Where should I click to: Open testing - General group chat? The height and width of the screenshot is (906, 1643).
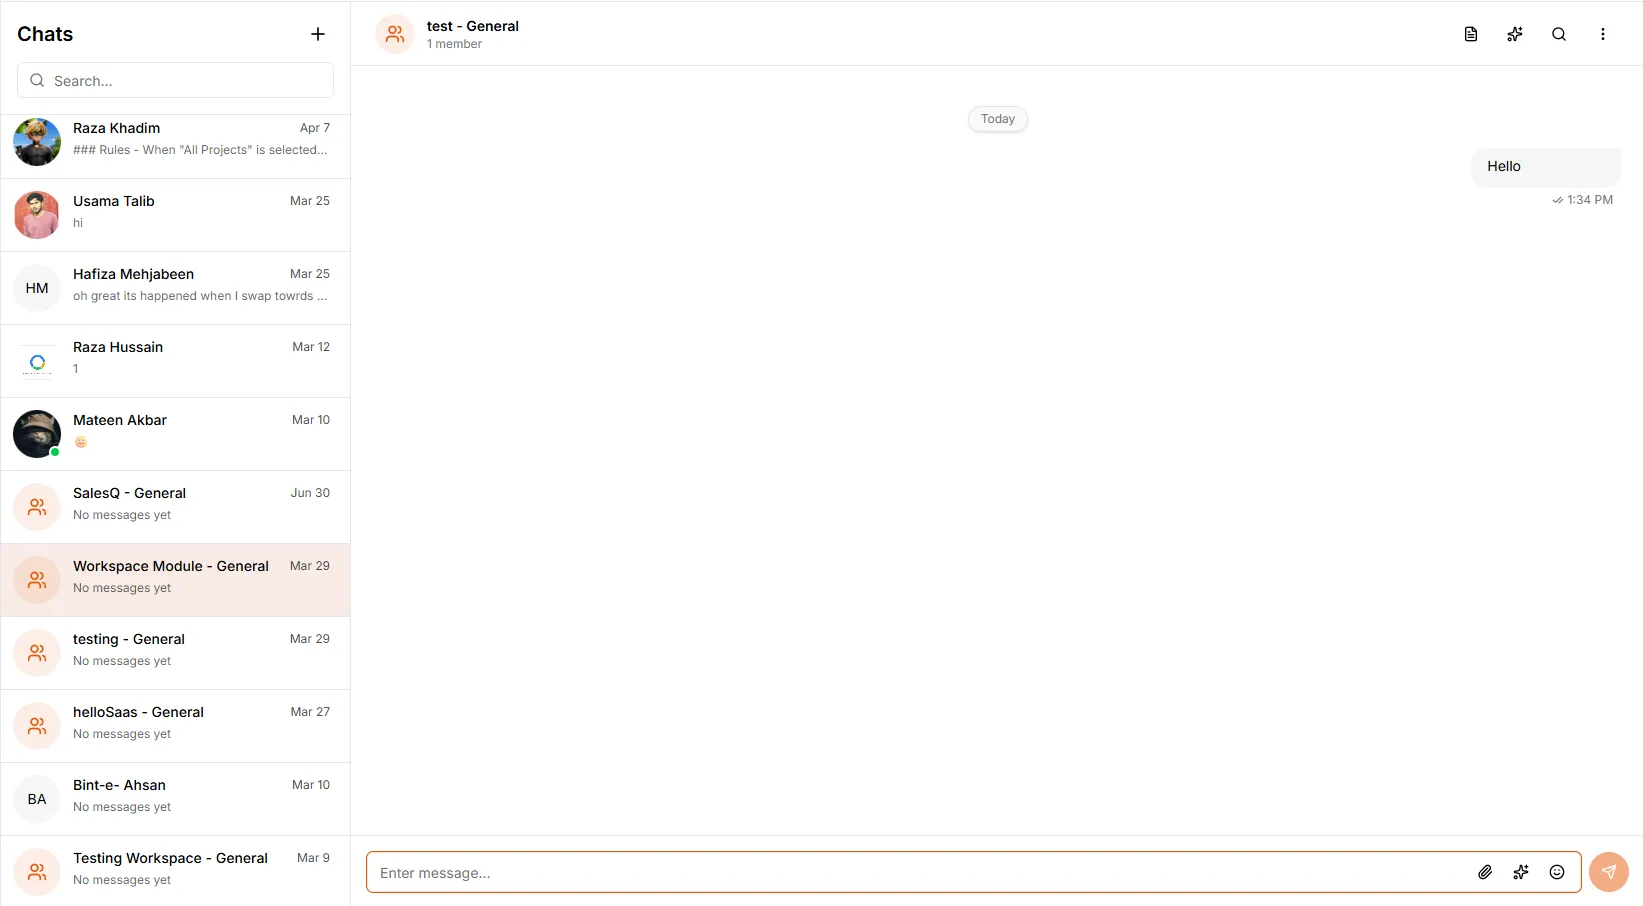pos(176,653)
